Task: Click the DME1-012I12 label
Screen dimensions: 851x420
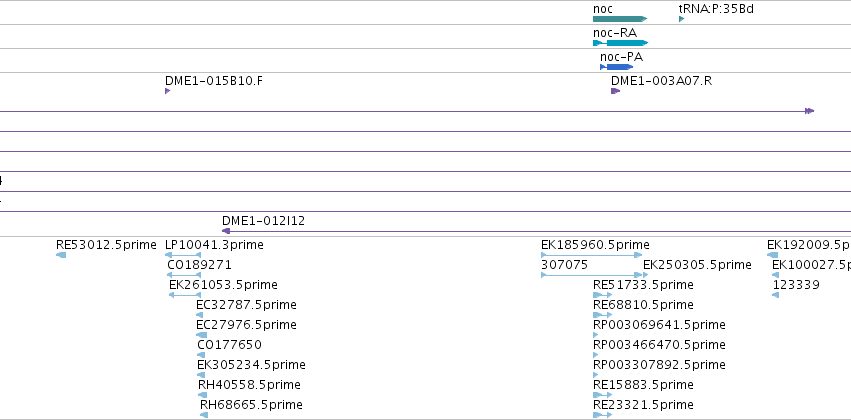Action: 263,221
